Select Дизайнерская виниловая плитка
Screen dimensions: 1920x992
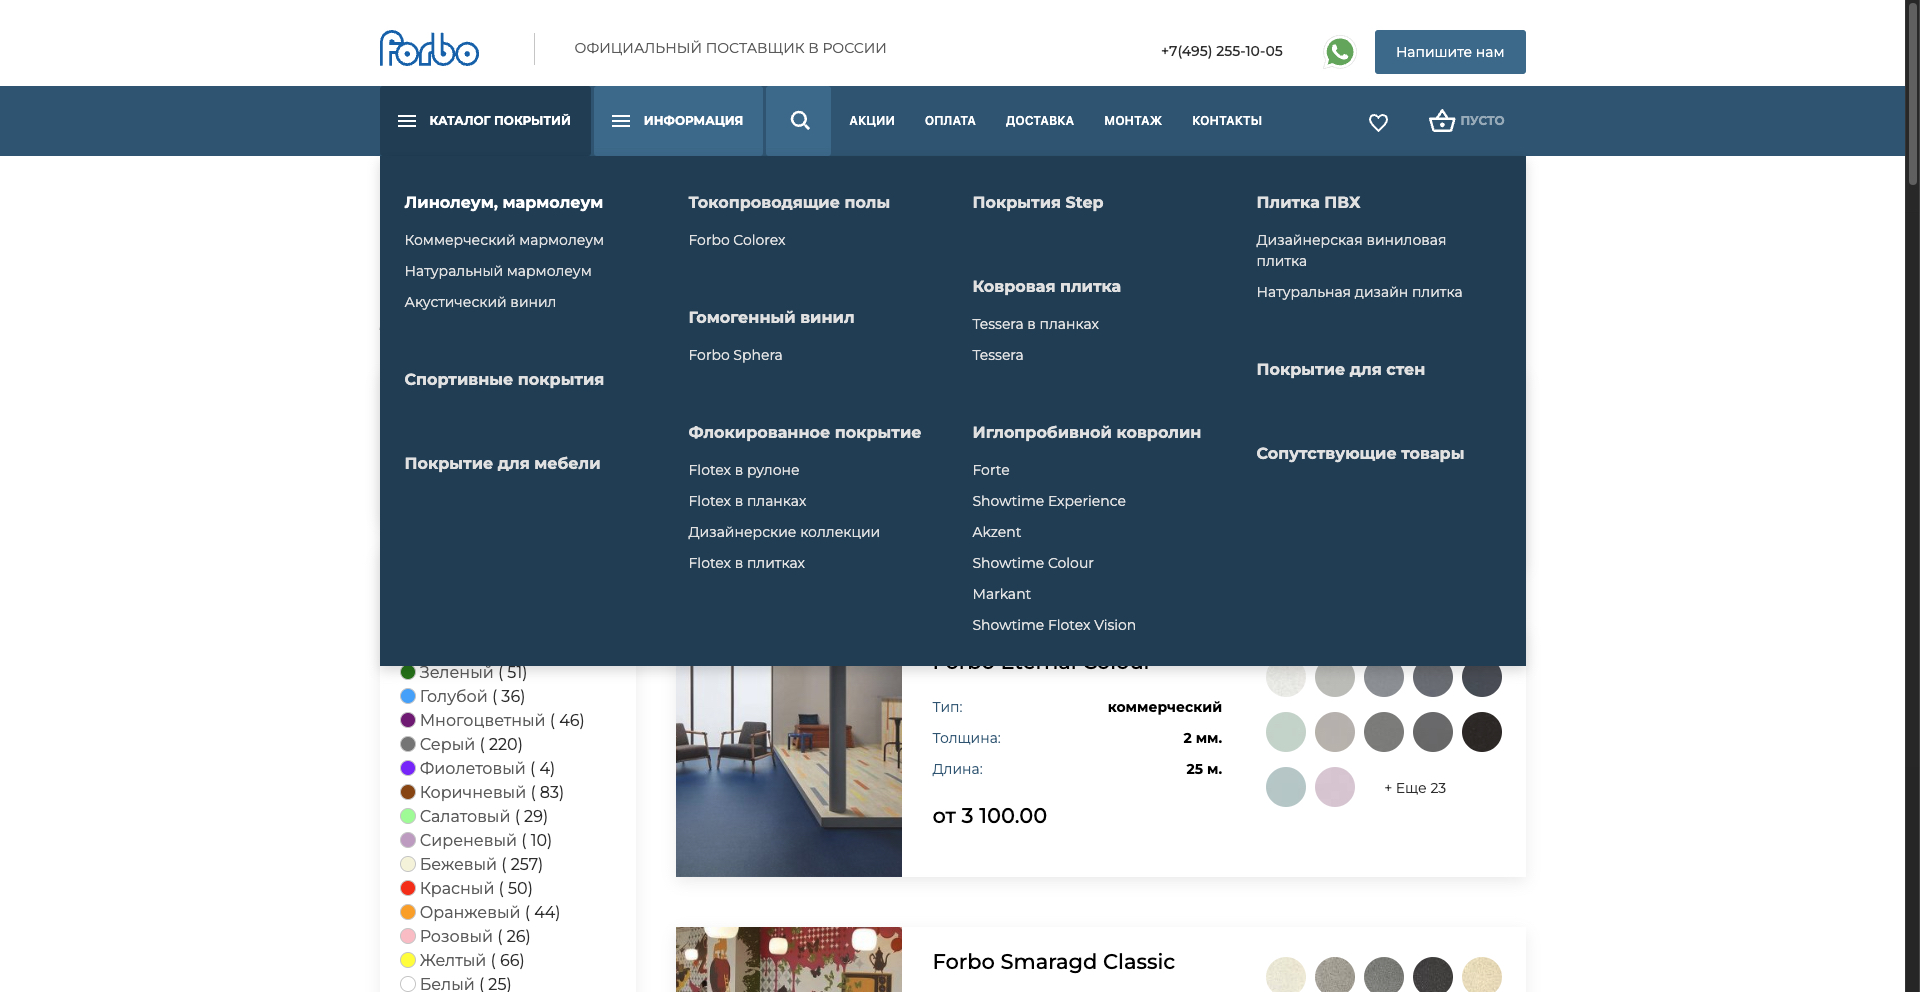tap(1351, 250)
